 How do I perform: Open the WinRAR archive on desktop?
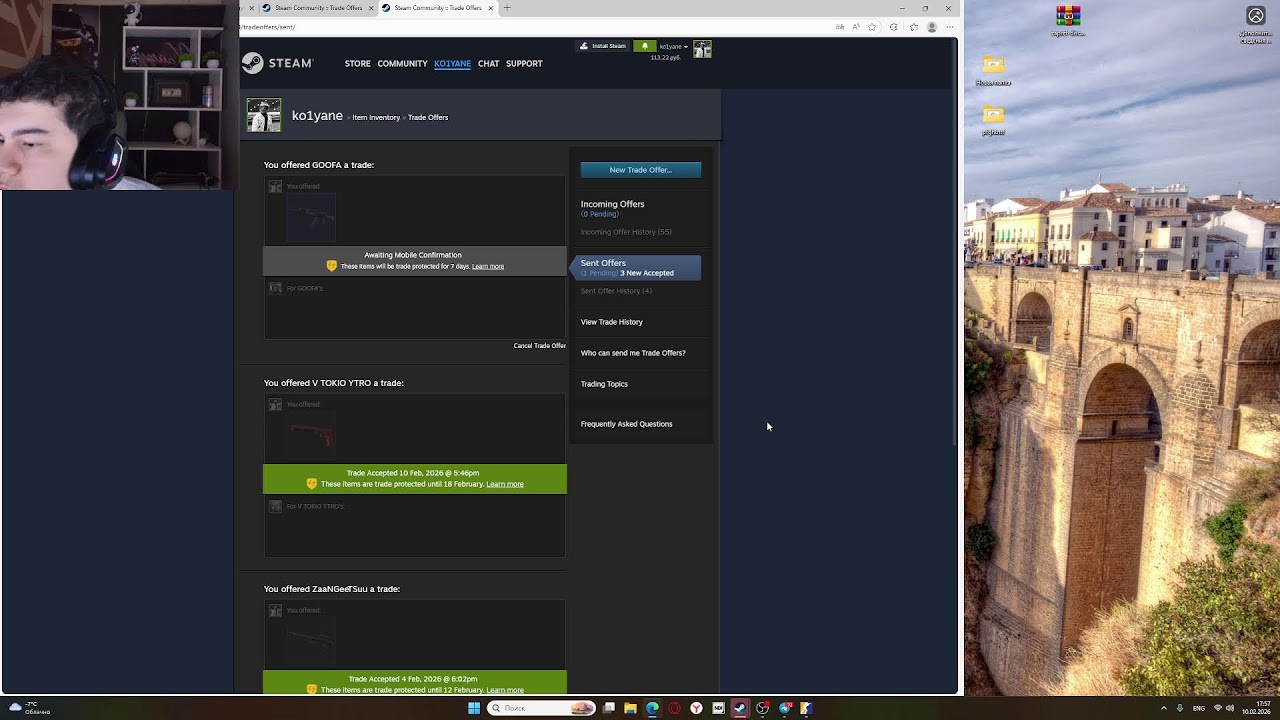(x=1068, y=21)
